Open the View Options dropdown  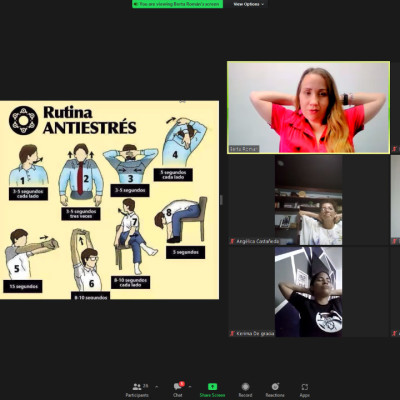[x=248, y=4]
